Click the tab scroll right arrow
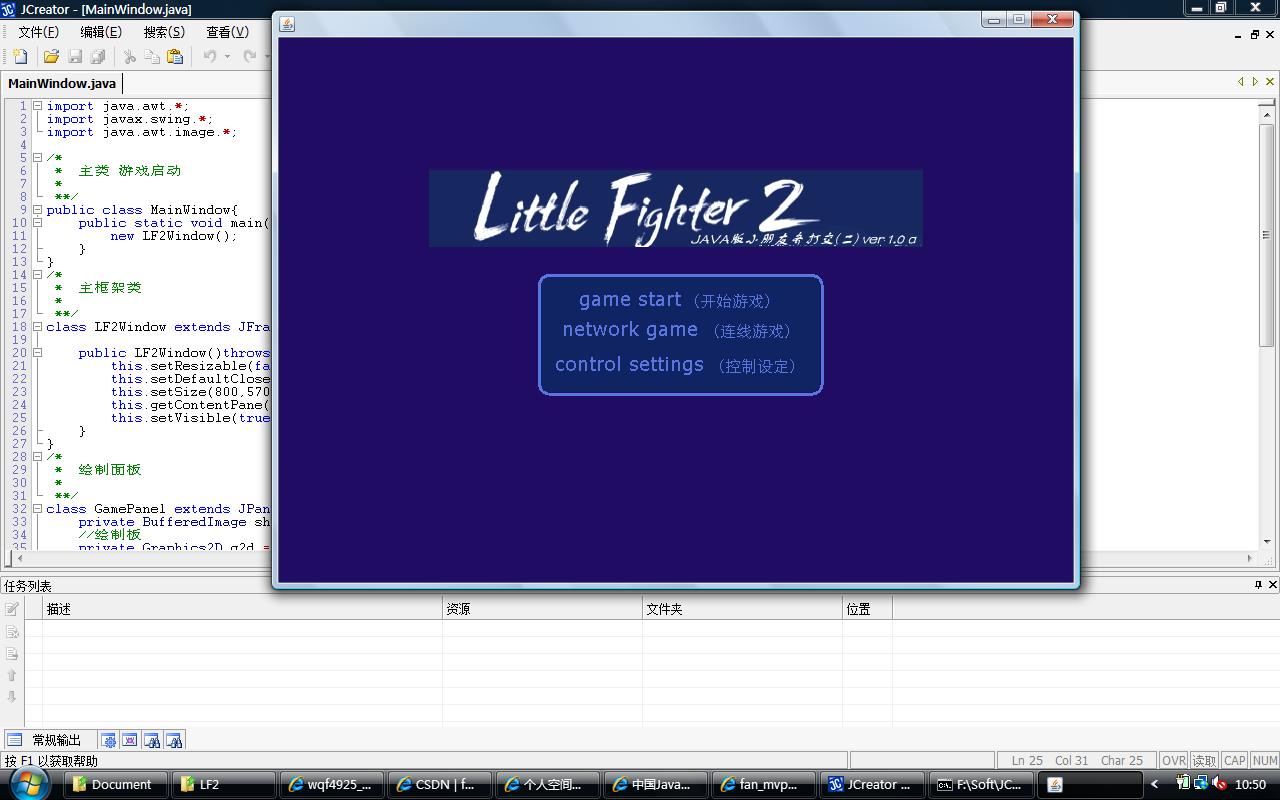Image resolution: width=1280 pixels, height=800 pixels. tap(1255, 82)
